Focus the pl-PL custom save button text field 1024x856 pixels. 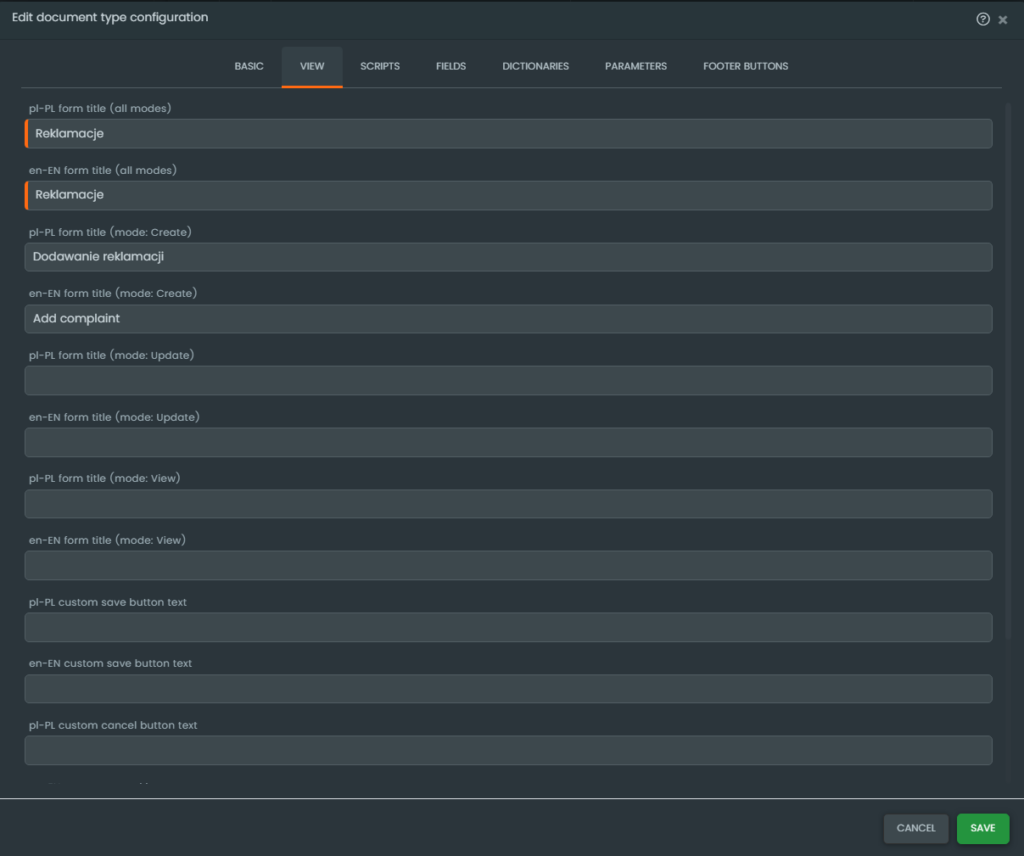point(508,627)
